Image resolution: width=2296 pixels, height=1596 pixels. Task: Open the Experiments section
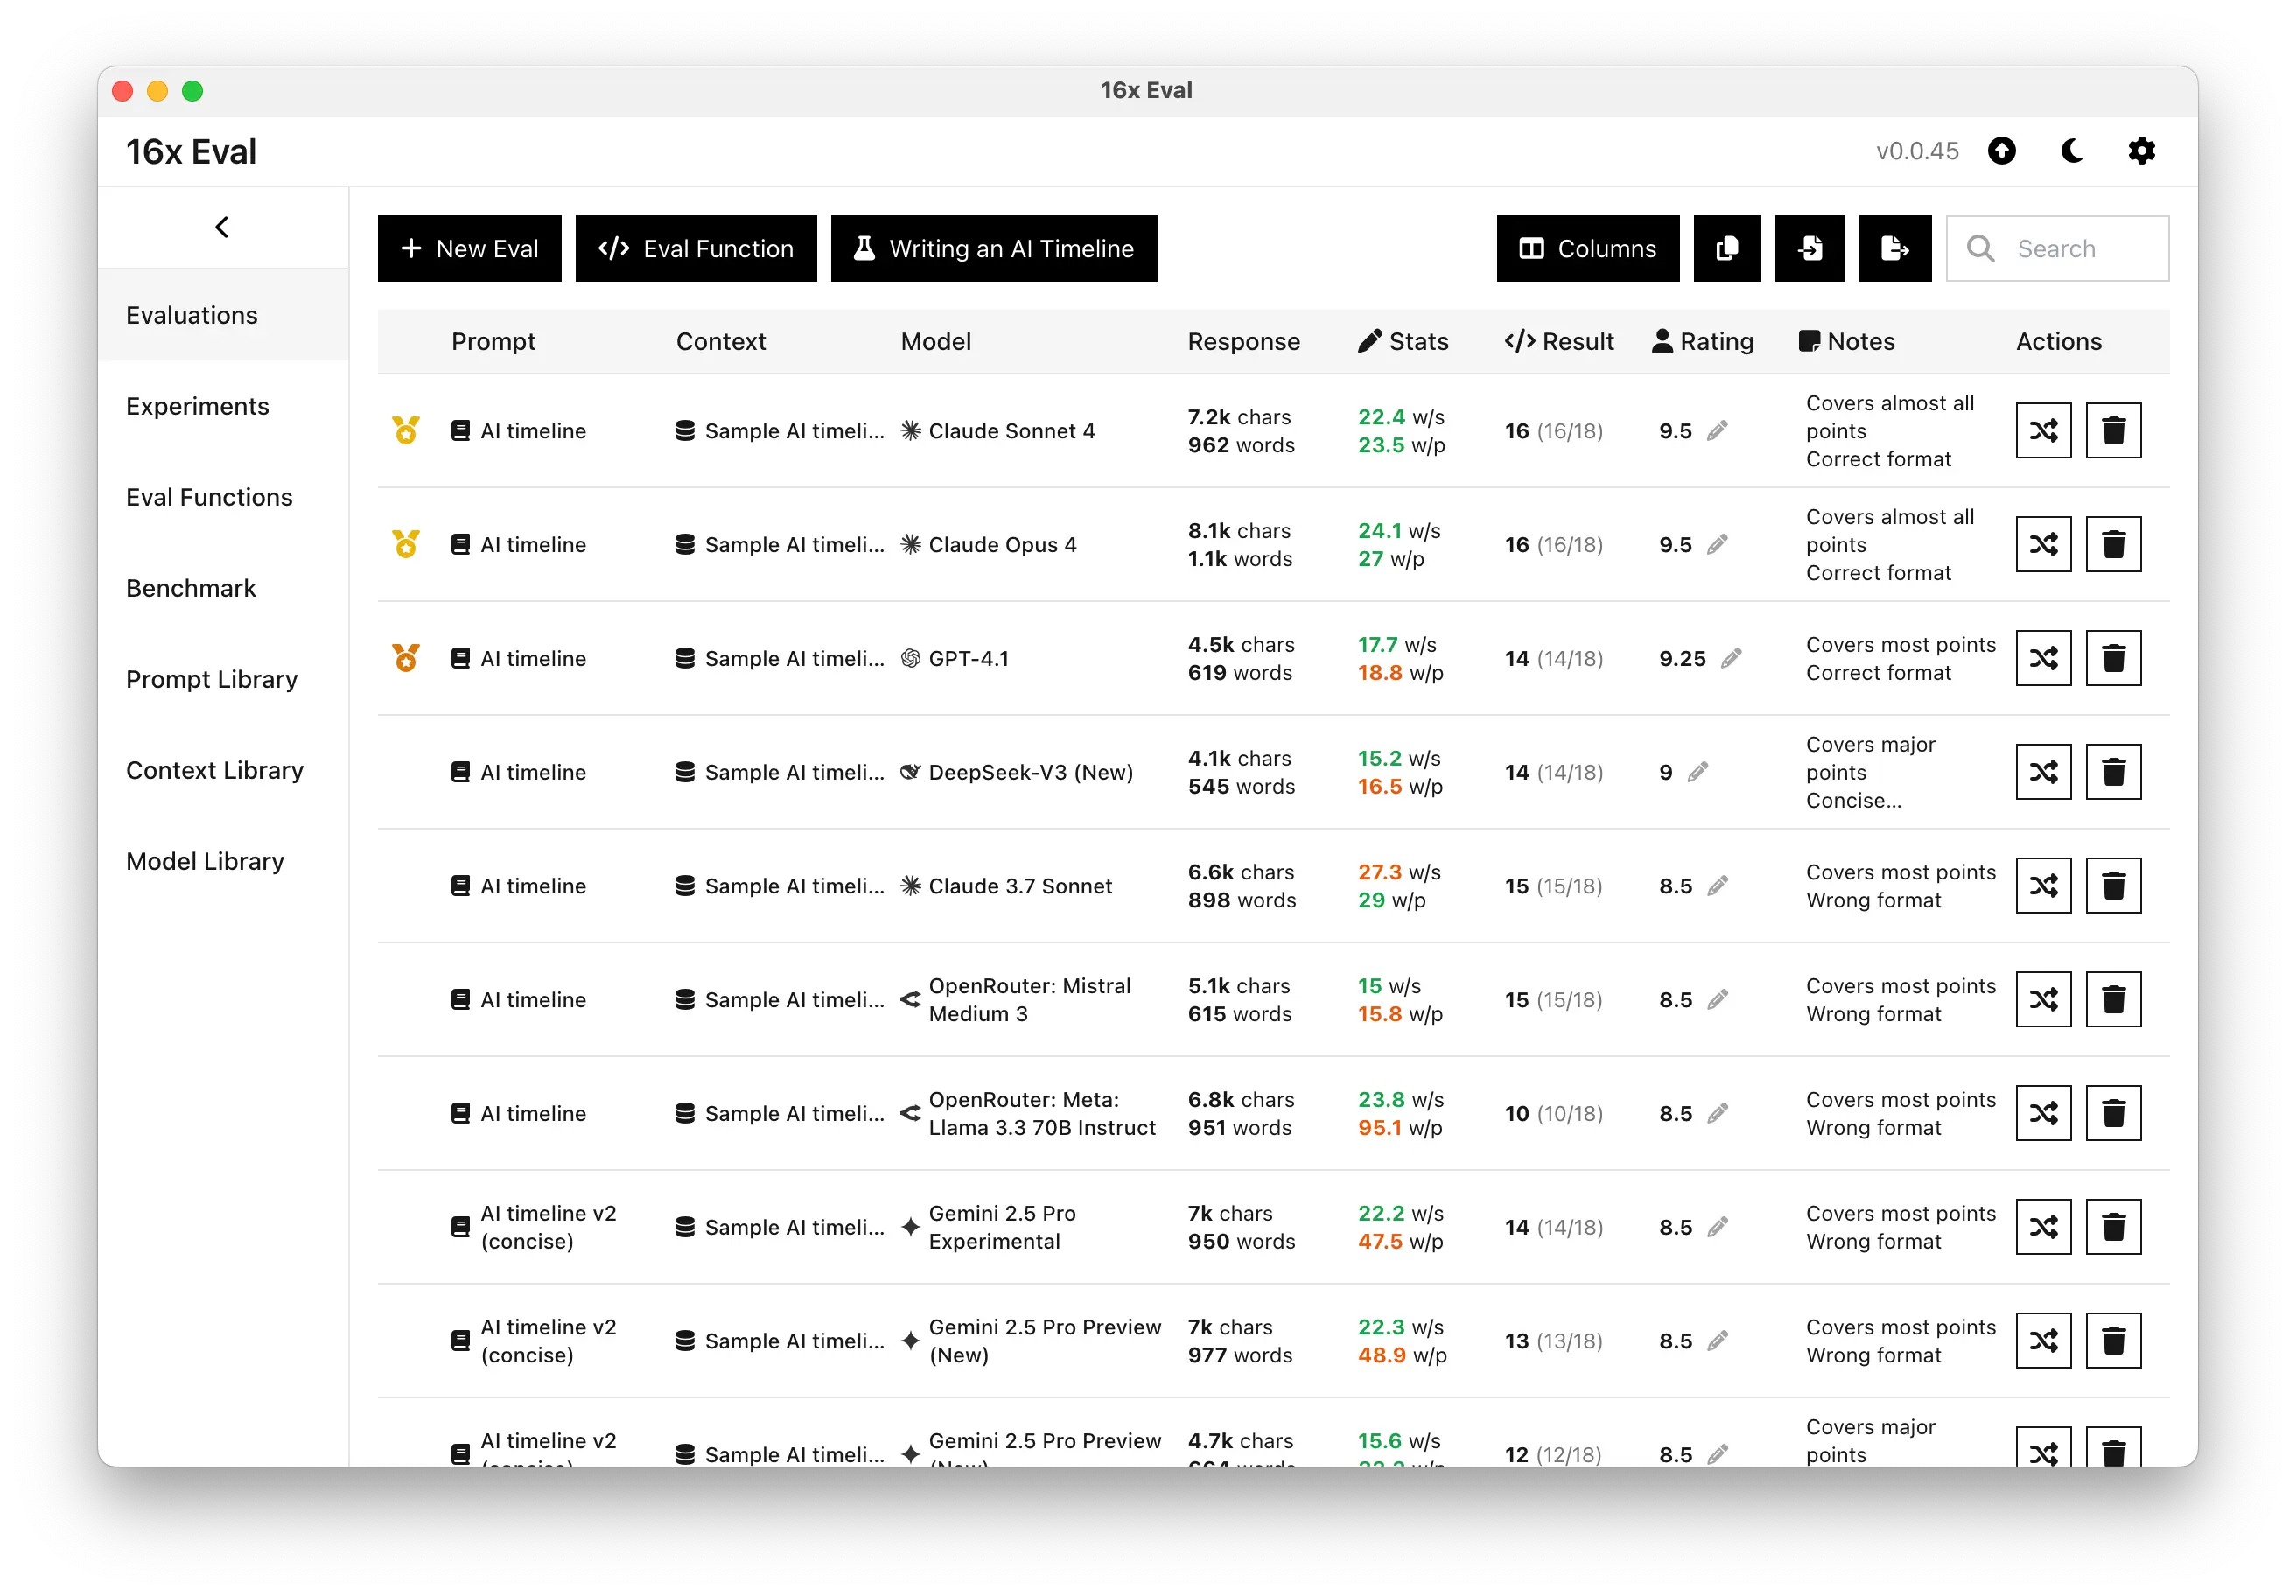pyautogui.click(x=223, y=406)
